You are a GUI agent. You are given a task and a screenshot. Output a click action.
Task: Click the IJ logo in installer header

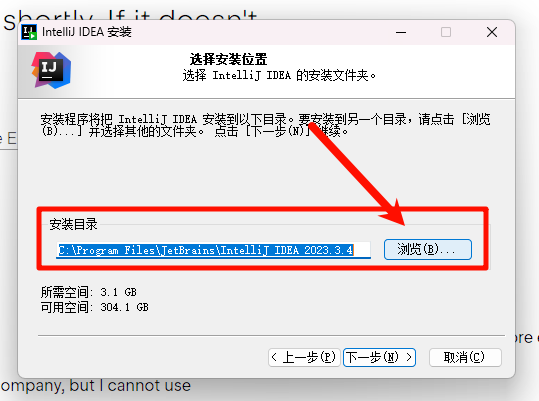[x=52, y=70]
